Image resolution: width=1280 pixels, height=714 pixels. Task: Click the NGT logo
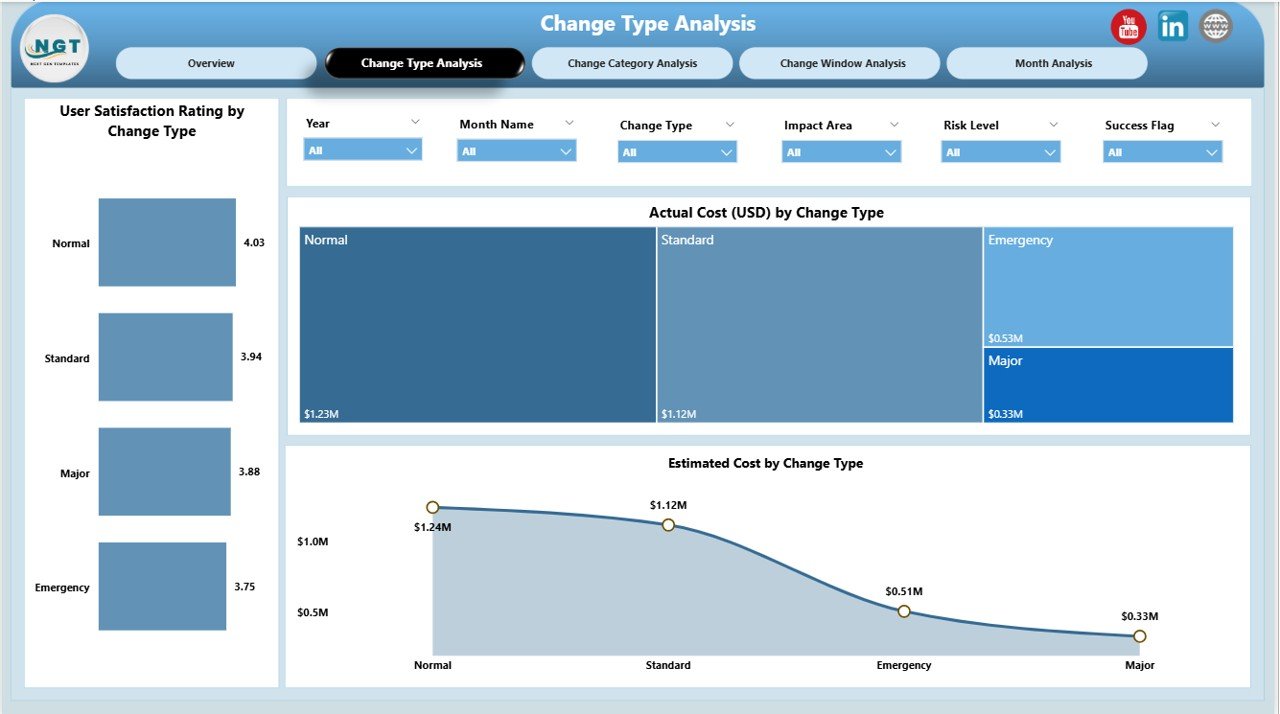[x=53, y=47]
